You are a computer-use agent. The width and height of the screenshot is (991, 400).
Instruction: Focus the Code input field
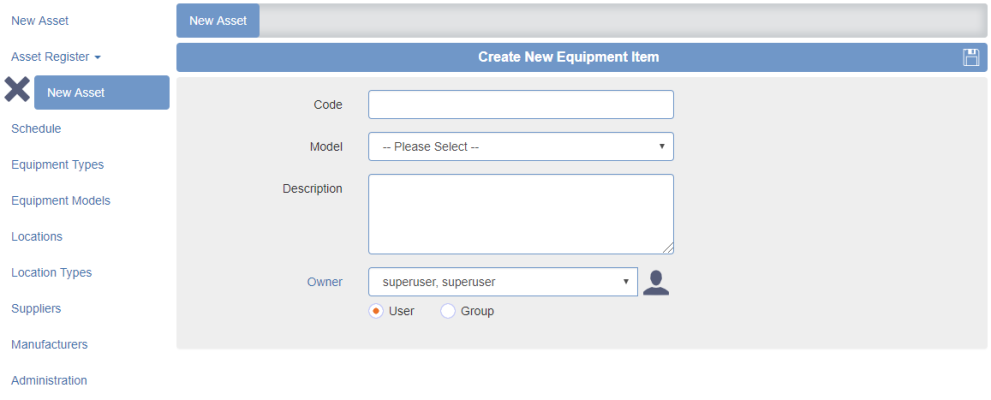(x=521, y=104)
